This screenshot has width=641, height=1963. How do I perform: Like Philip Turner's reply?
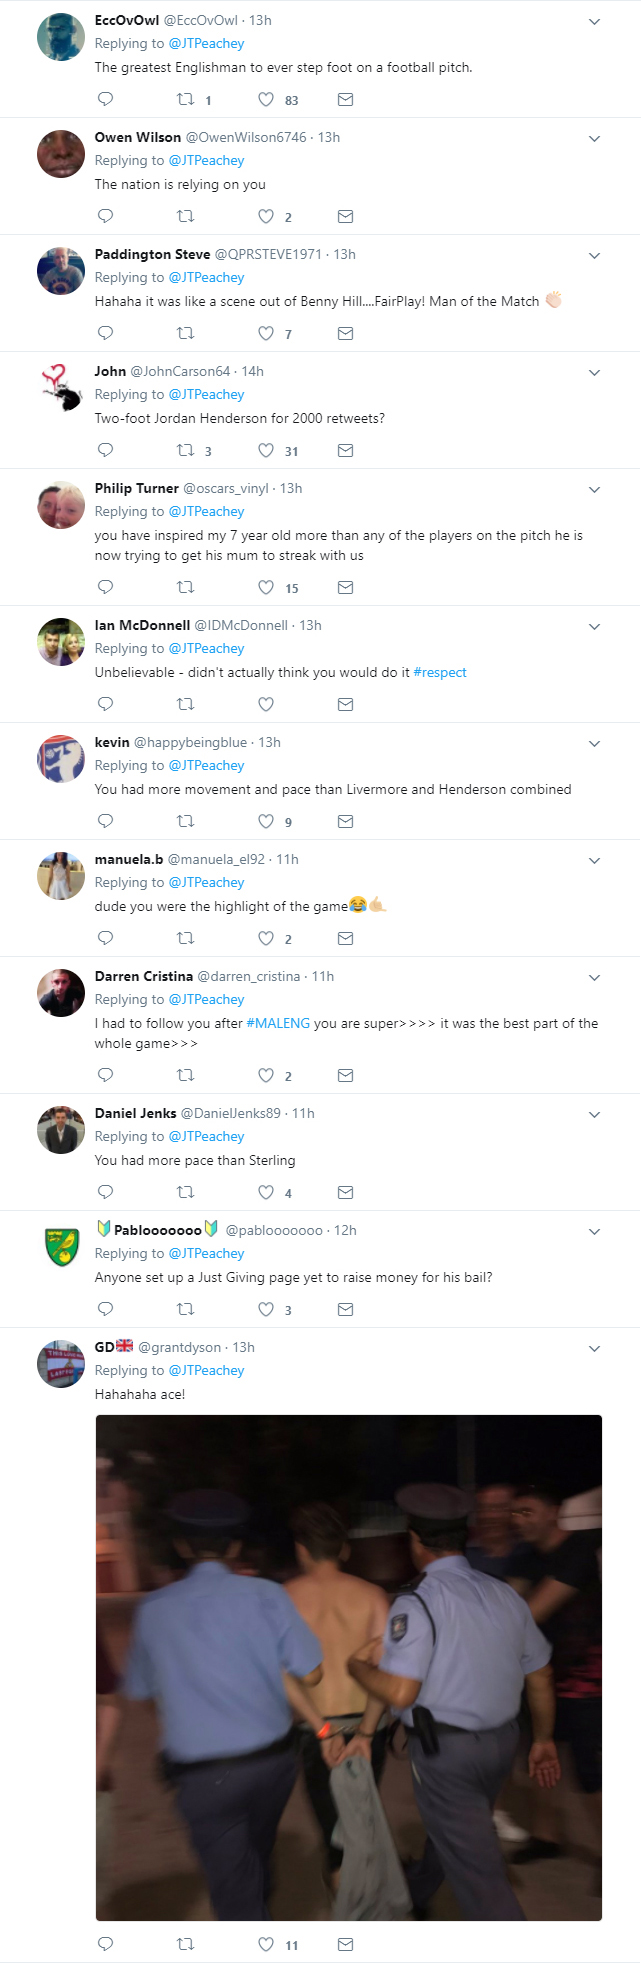(x=265, y=588)
